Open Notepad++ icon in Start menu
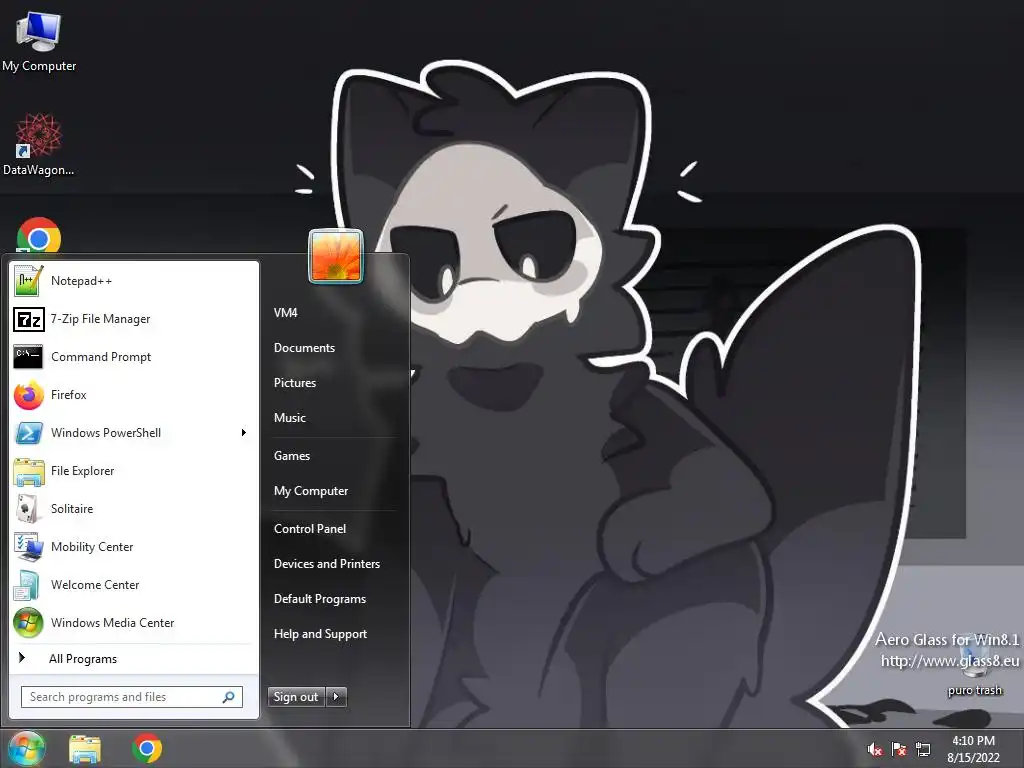This screenshot has height=768, width=1024. pos(28,281)
